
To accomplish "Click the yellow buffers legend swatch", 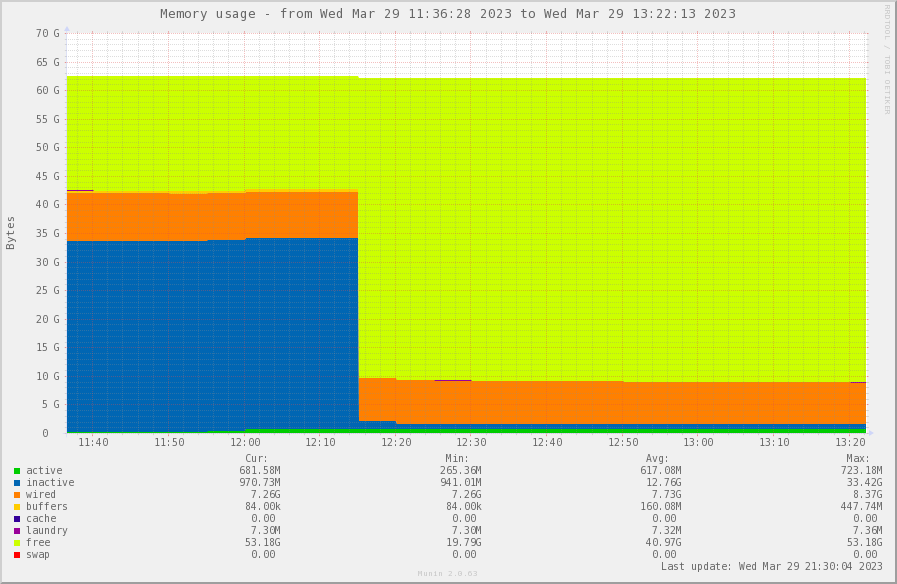I will tap(17, 507).
